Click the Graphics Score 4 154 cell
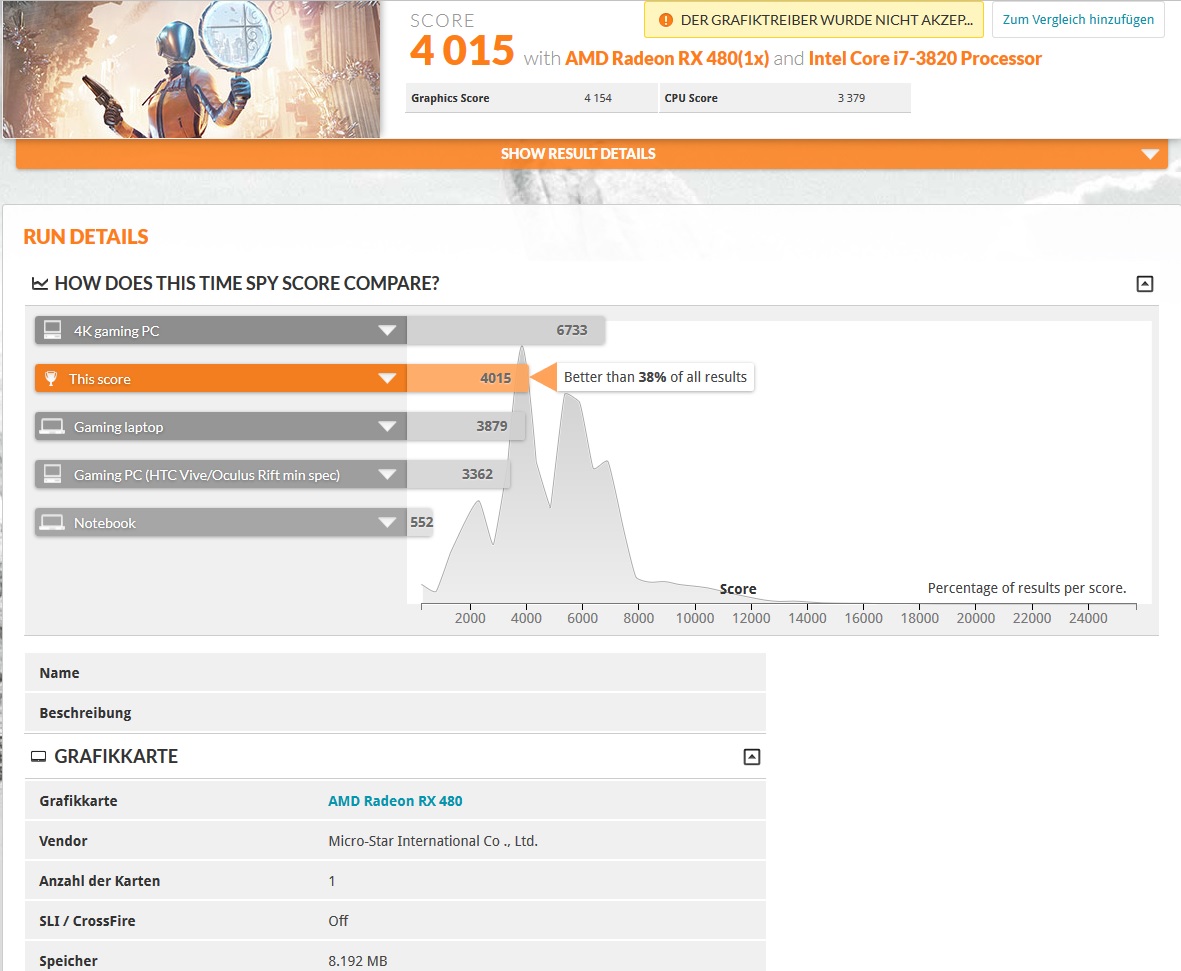 pos(532,98)
